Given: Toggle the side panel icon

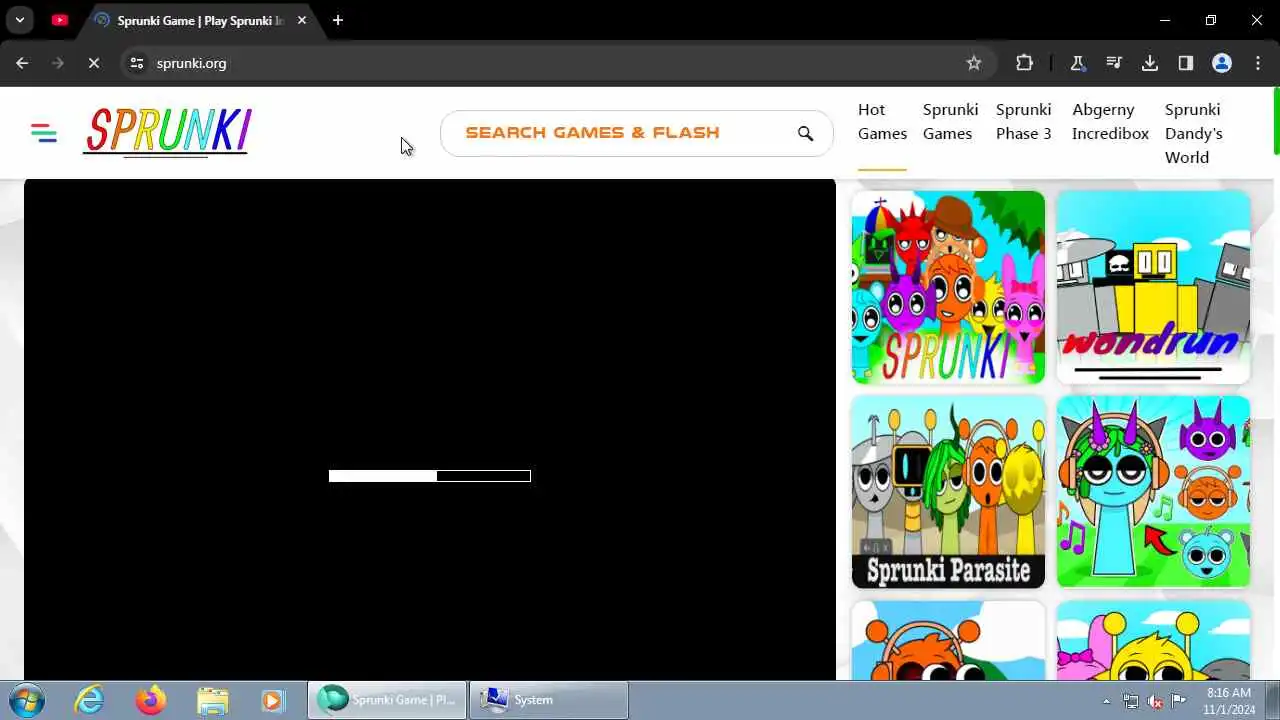Looking at the screenshot, I should pyautogui.click(x=1186, y=63).
